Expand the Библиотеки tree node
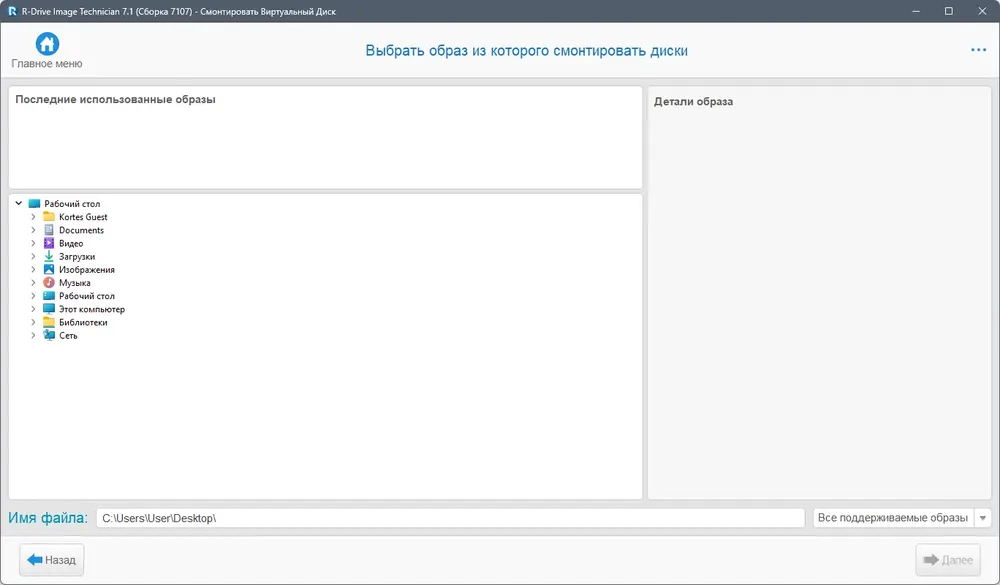The height and width of the screenshot is (585, 1000). coord(33,323)
